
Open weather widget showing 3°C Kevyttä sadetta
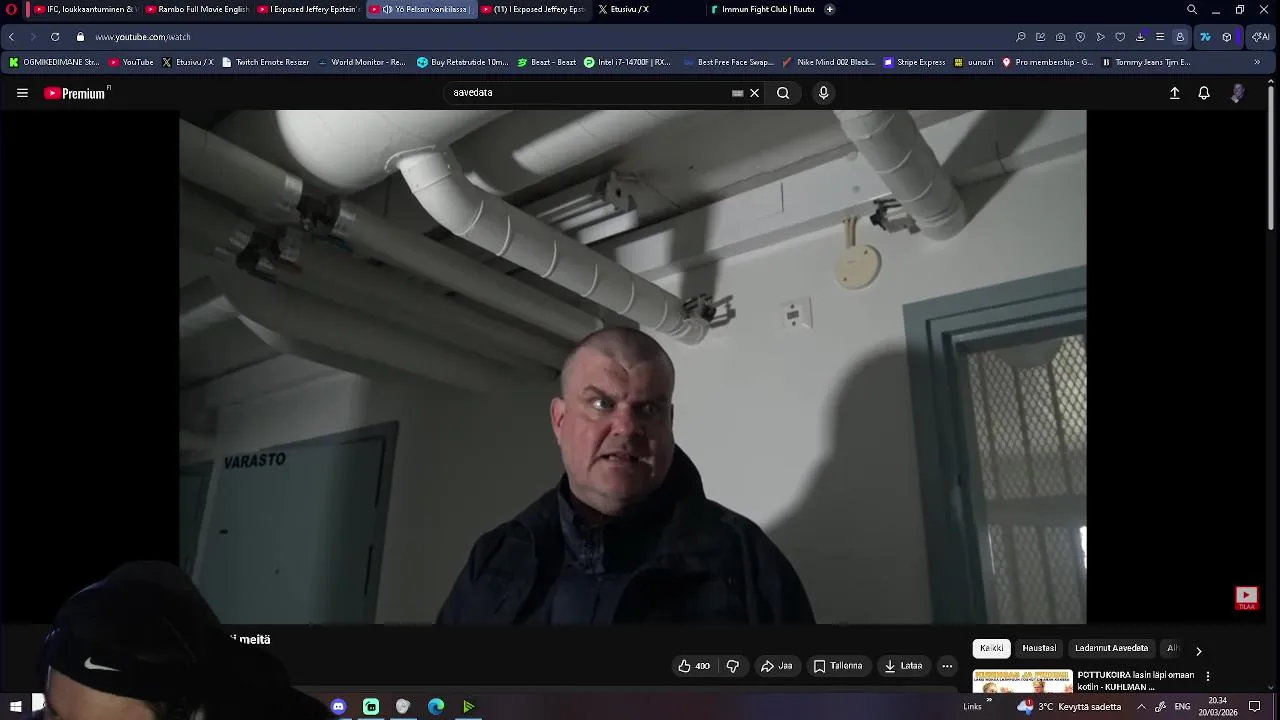[x=1069, y=706]
